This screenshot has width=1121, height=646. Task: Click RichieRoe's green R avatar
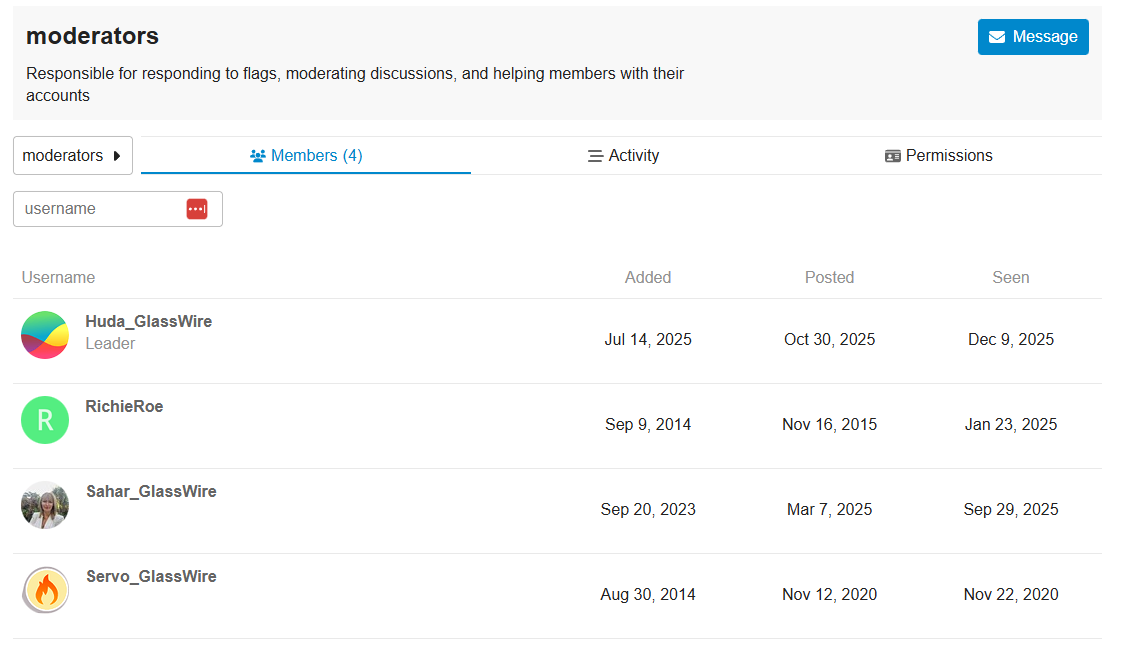[x=45, y=420]
